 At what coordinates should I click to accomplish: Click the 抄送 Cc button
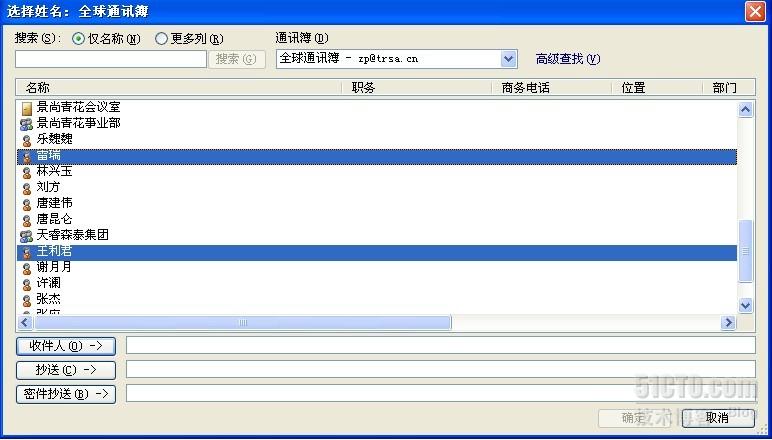[66, 370]
